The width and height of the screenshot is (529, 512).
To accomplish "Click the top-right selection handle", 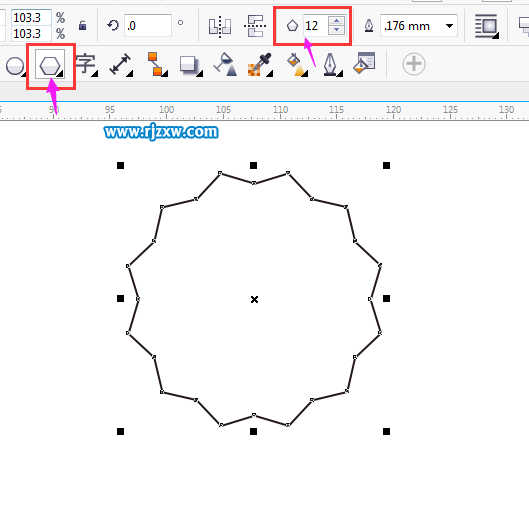I will coord(386,165).
